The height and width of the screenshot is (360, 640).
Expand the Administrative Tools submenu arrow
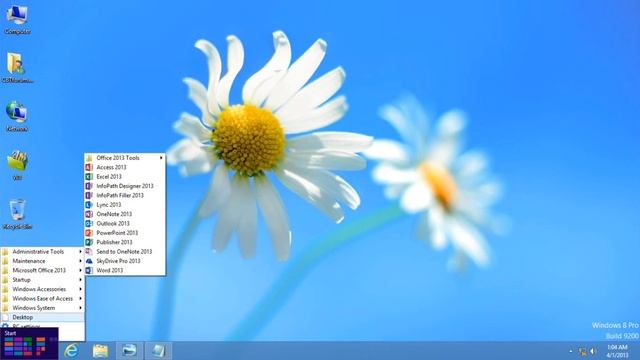pos(80,251)
